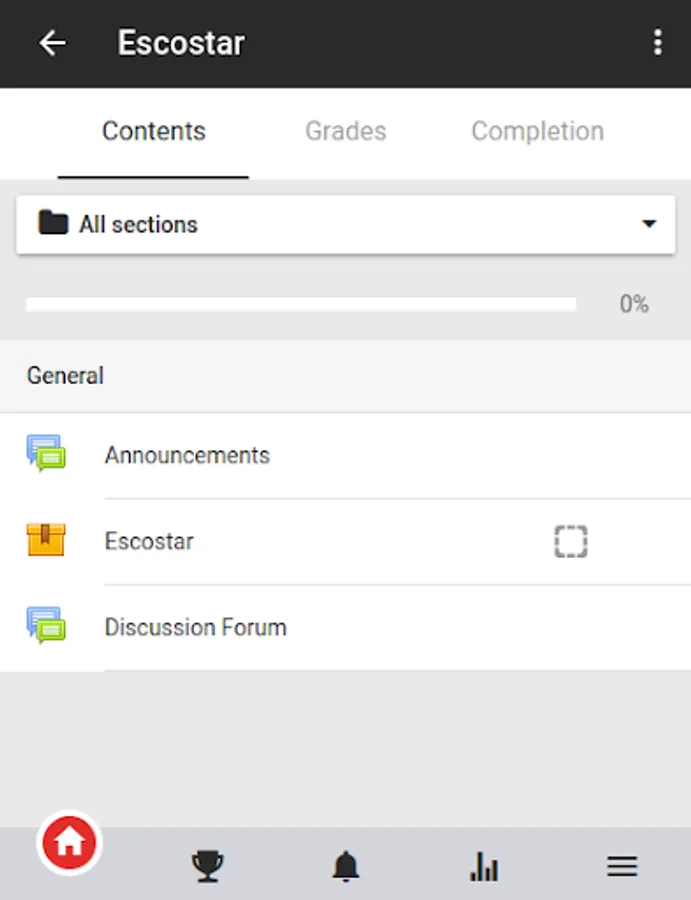Tap the back arrow in the header
The image size is (691, 900).
pos(52,43)
